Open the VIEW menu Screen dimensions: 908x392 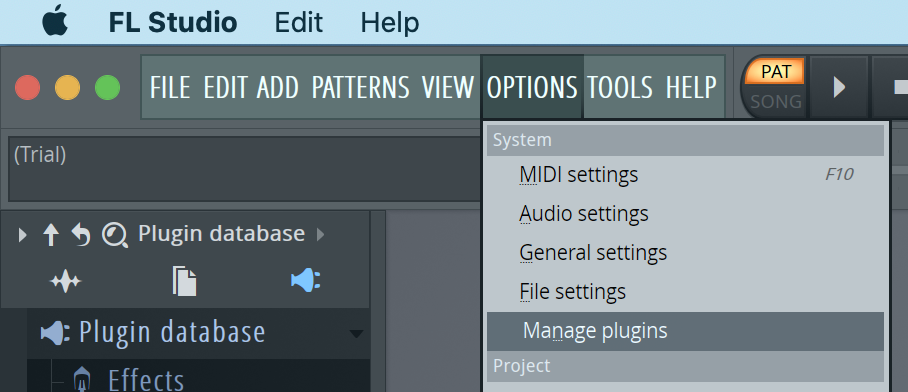click(448, 87)
